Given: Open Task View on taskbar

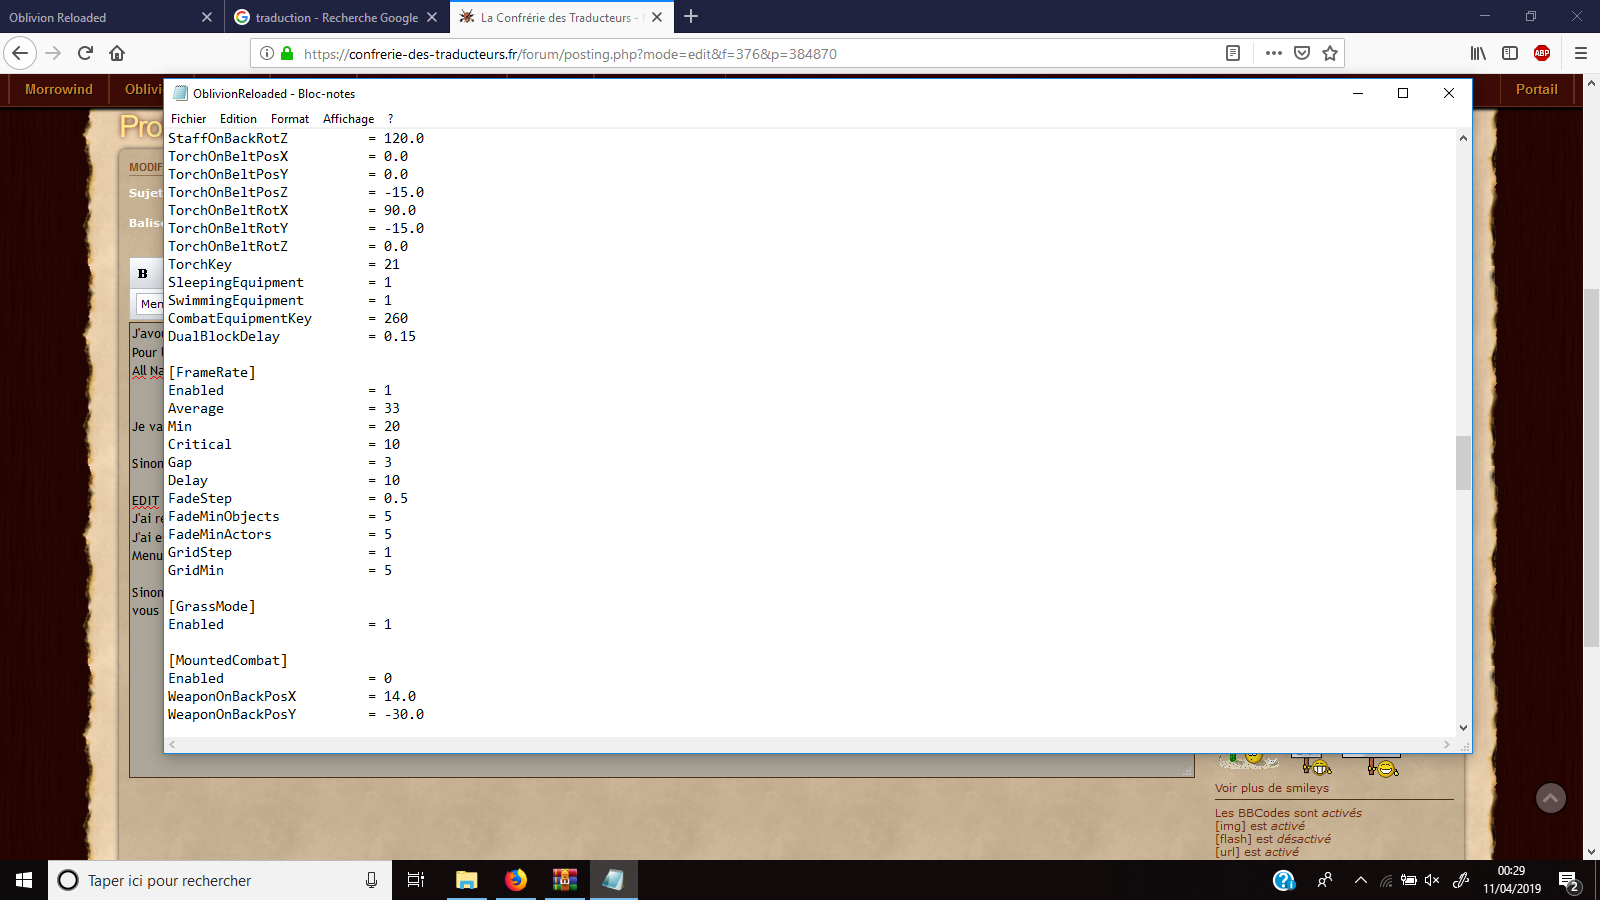Looking at the screenshot, I should click(416, 880).
